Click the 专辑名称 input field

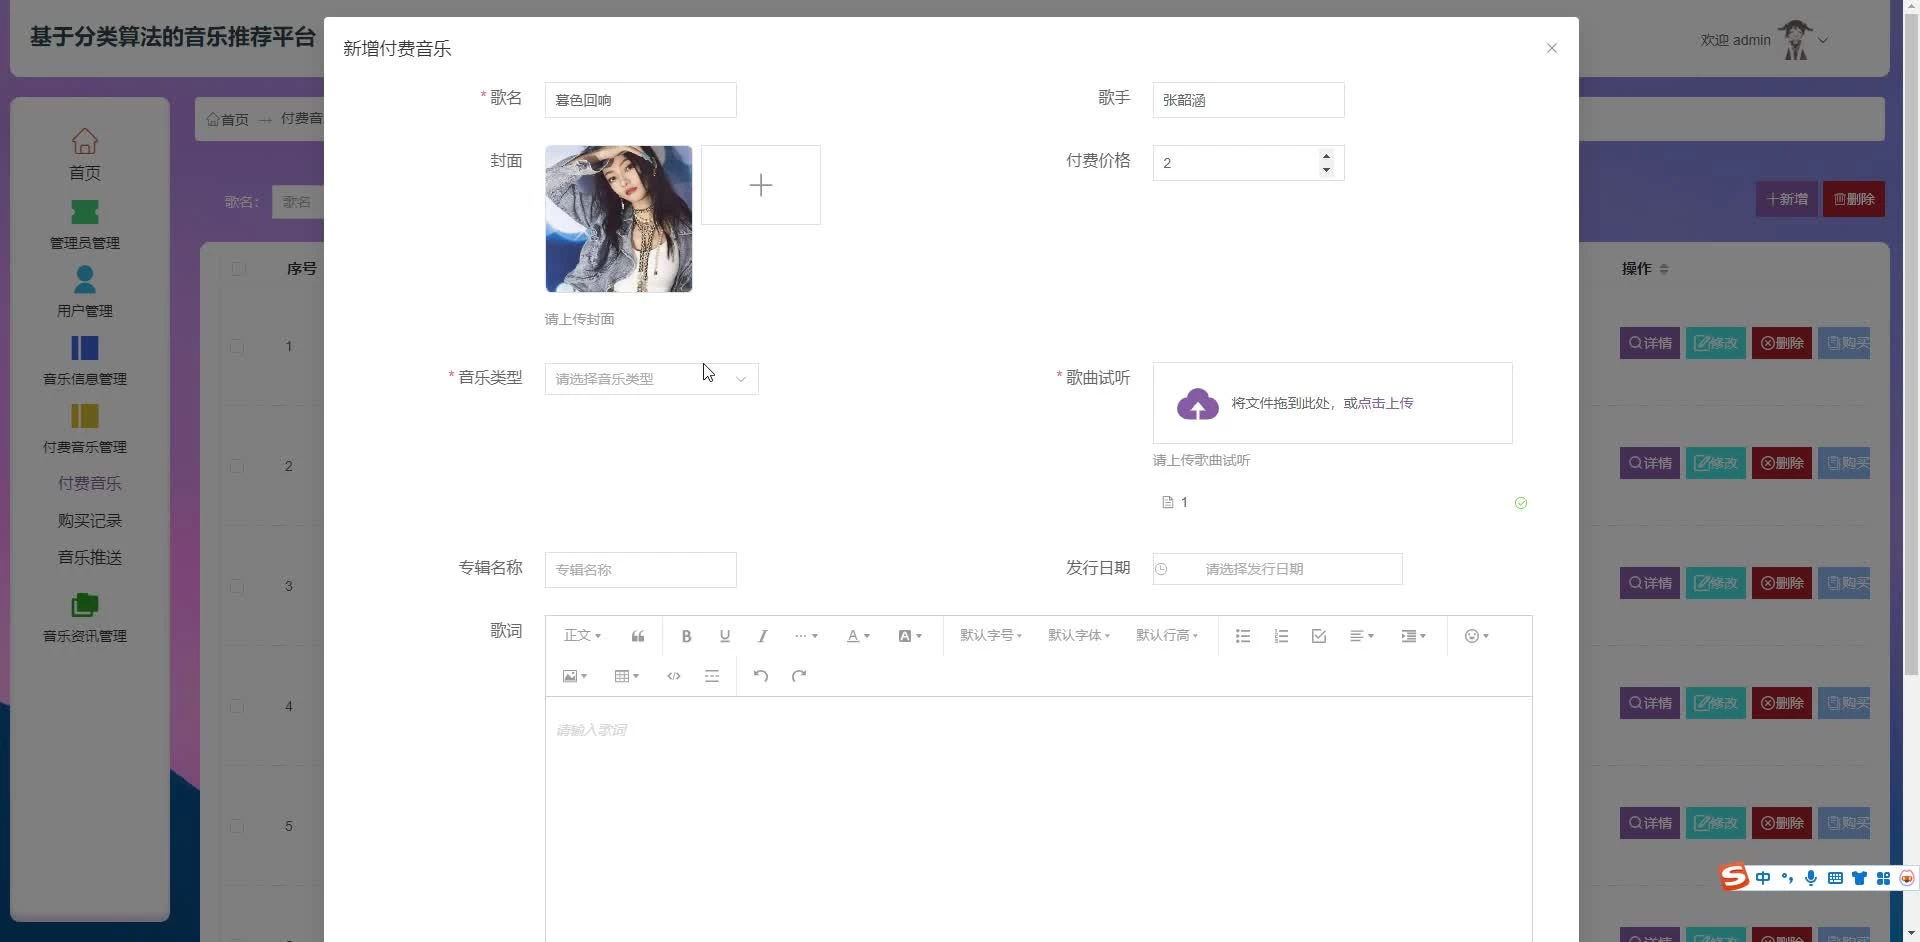point(640,570)
